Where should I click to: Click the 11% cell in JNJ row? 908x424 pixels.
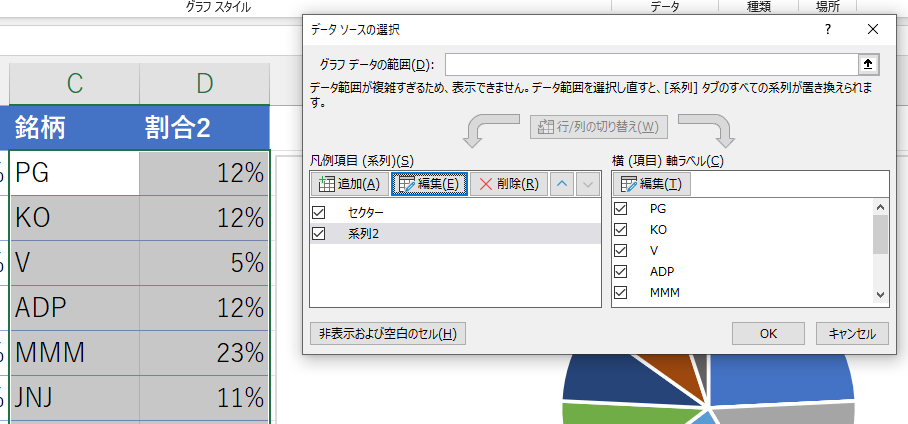(x=204, y=397)
